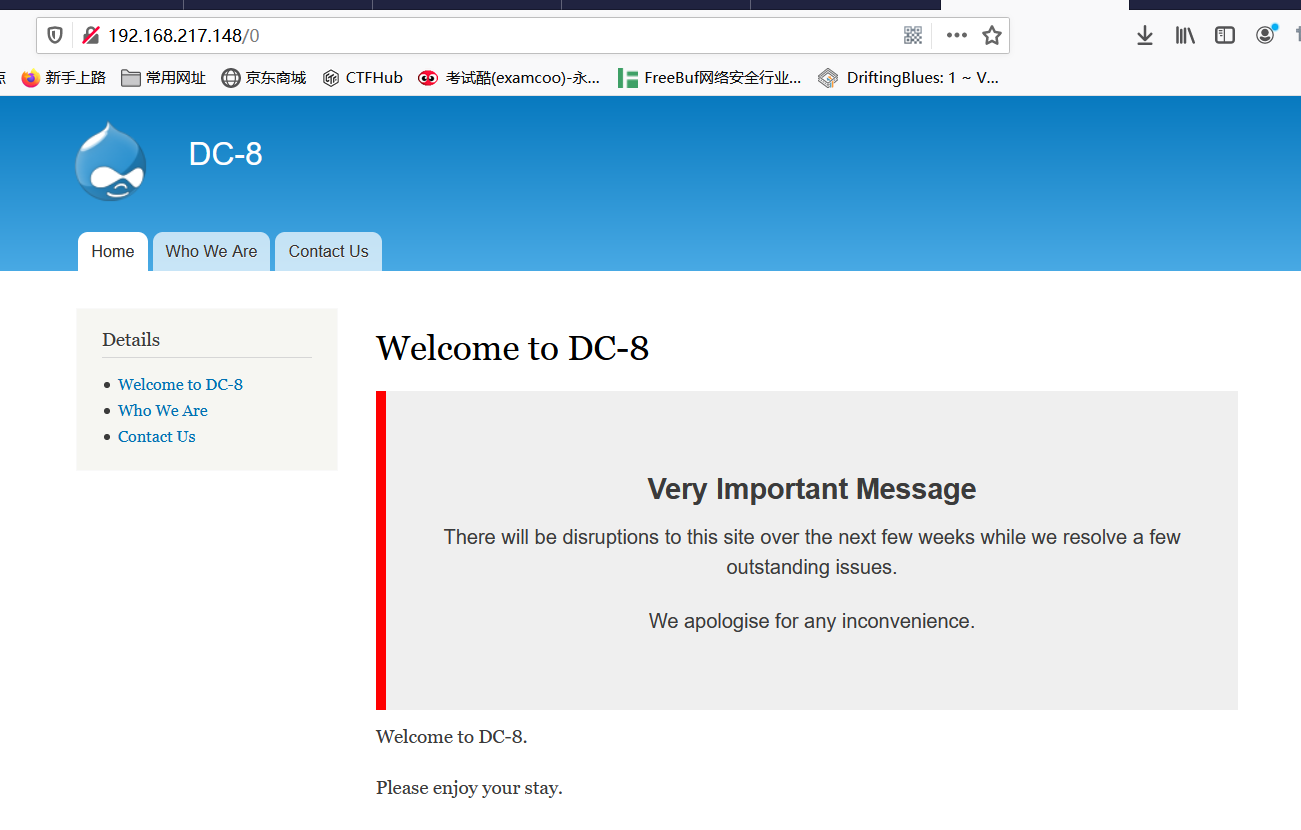Open the Library icon in toolbar

coord(1185,36)
